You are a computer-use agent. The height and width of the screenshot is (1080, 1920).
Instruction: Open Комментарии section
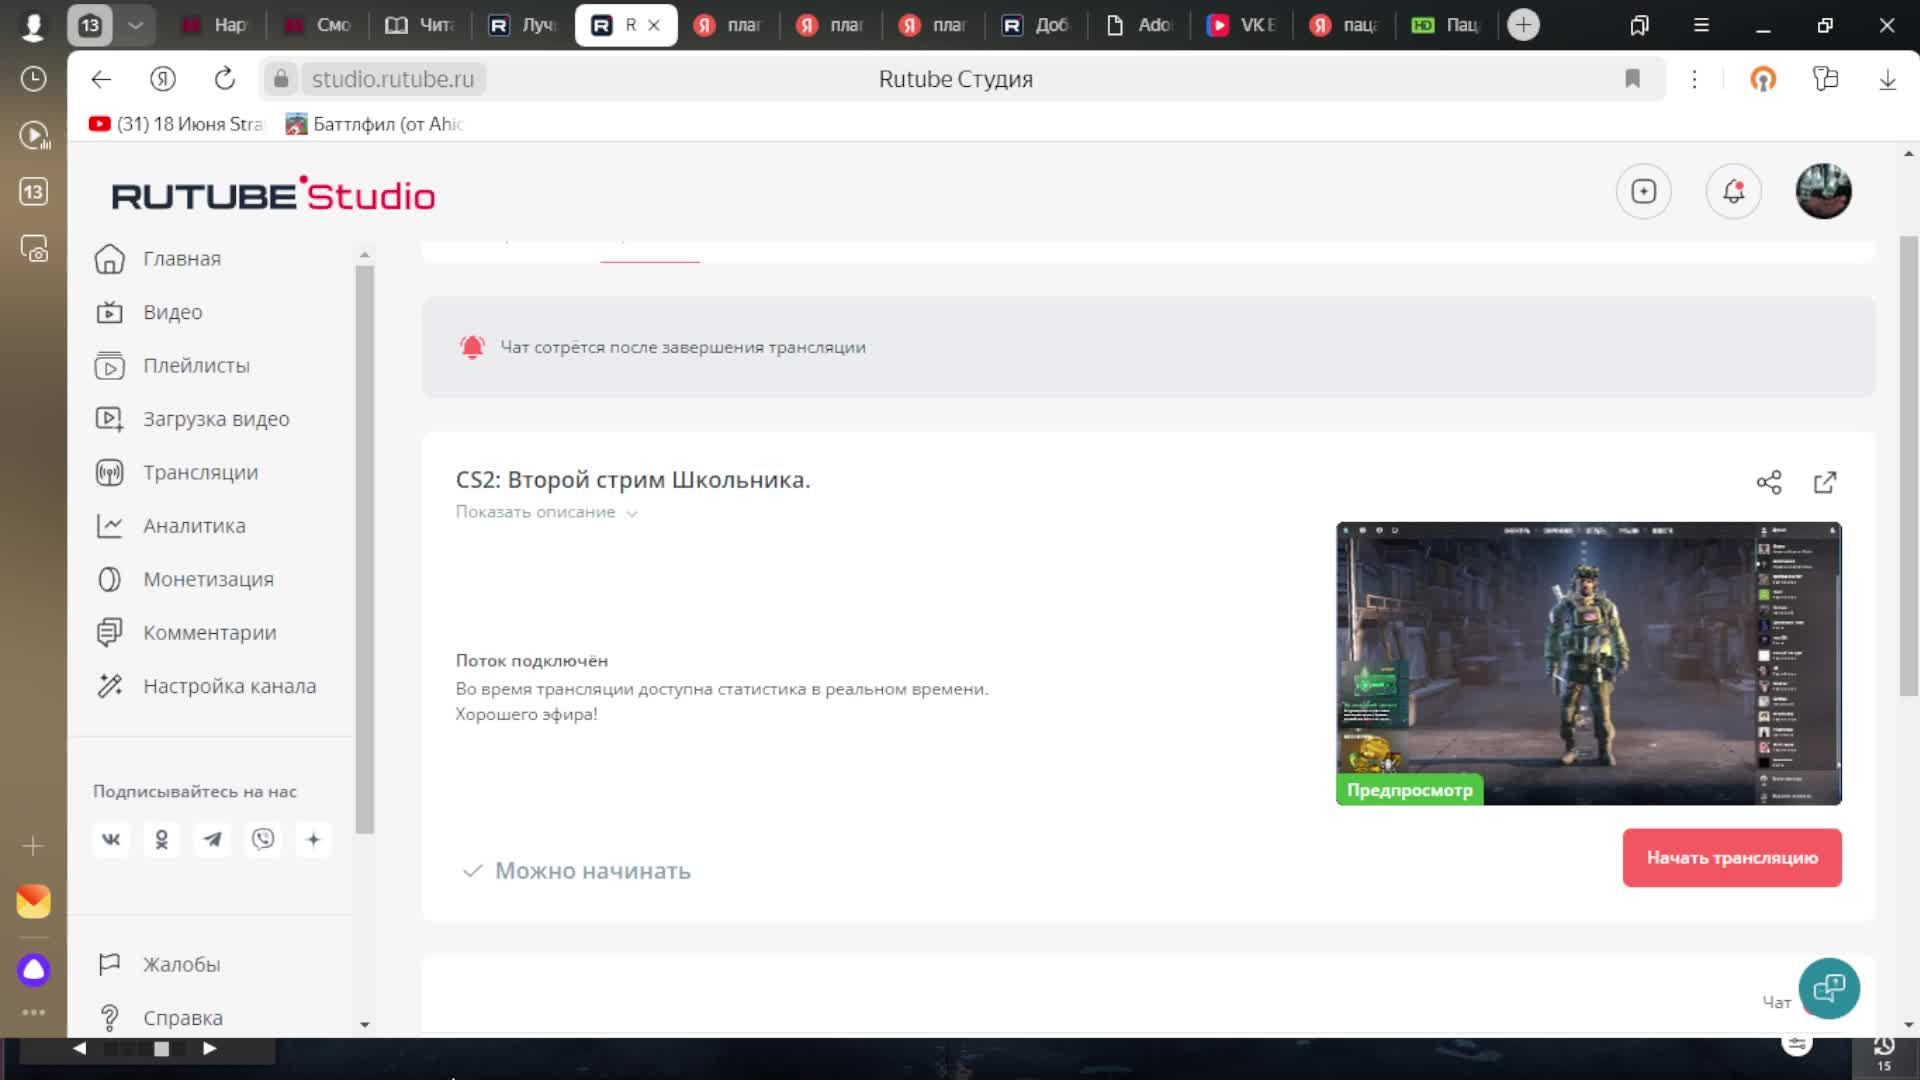186,633
